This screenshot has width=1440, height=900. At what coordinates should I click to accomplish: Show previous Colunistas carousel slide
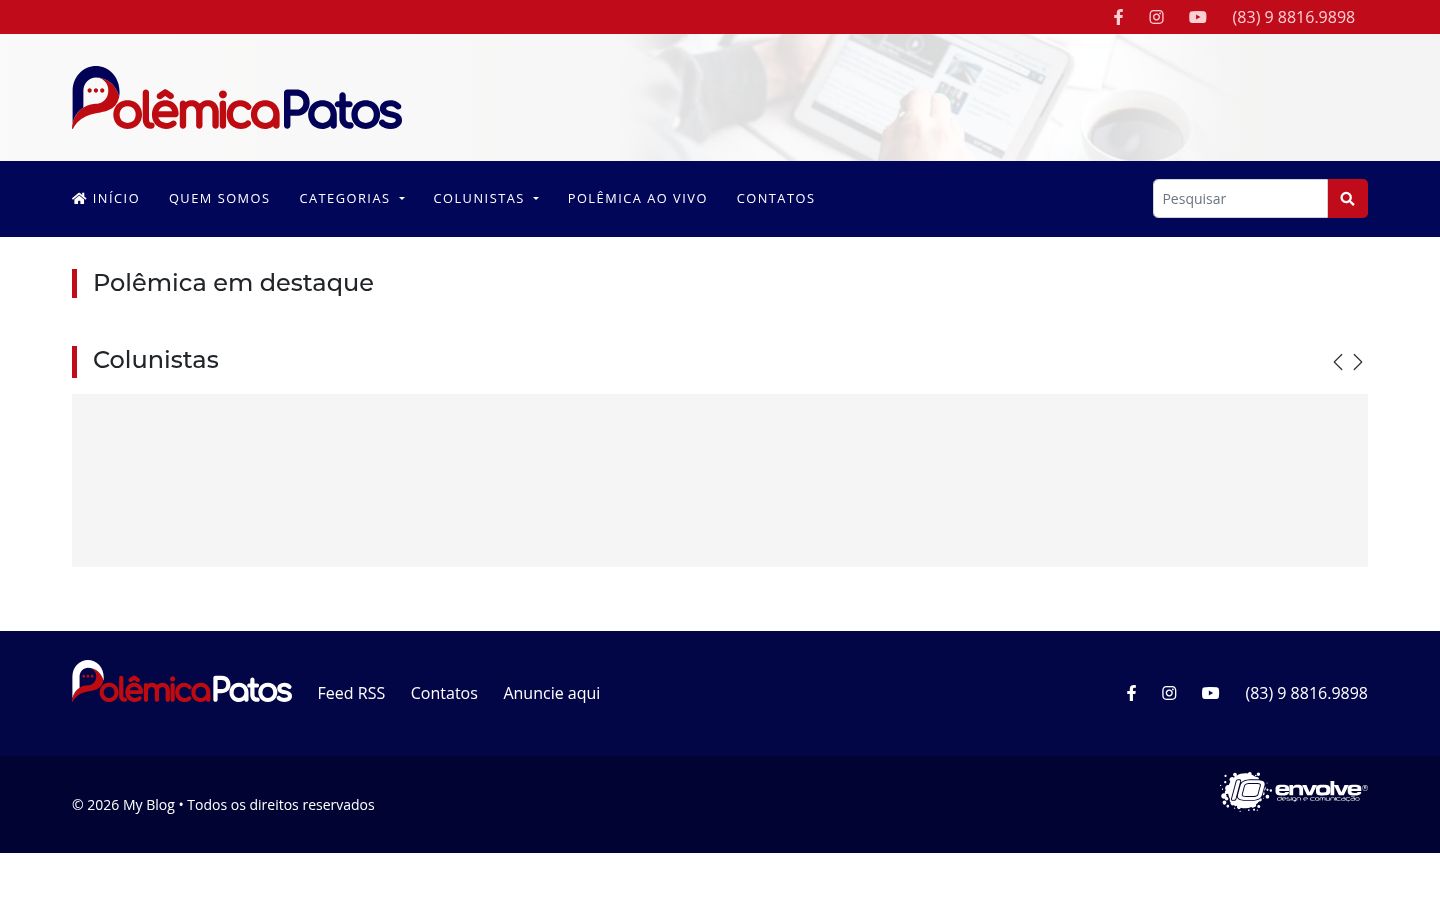(x=1338, y=362)
